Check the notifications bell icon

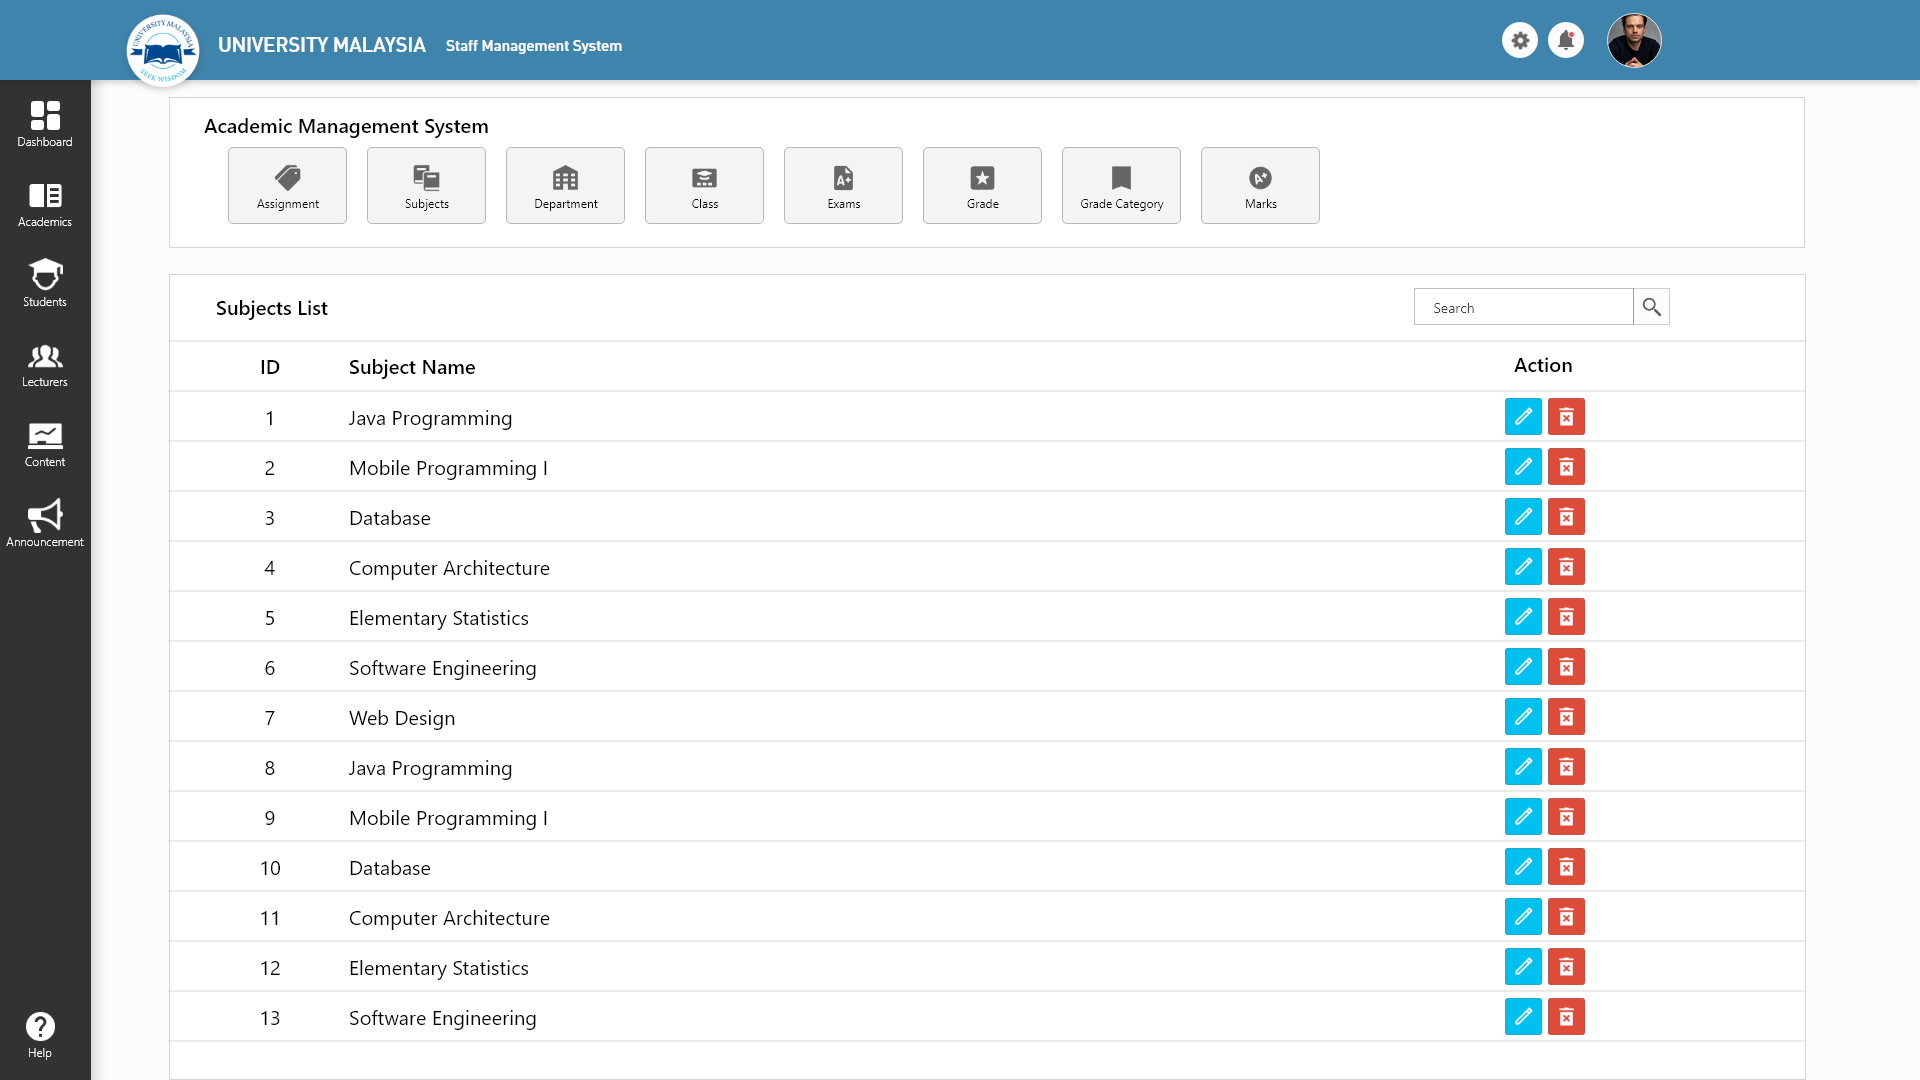1566,41
